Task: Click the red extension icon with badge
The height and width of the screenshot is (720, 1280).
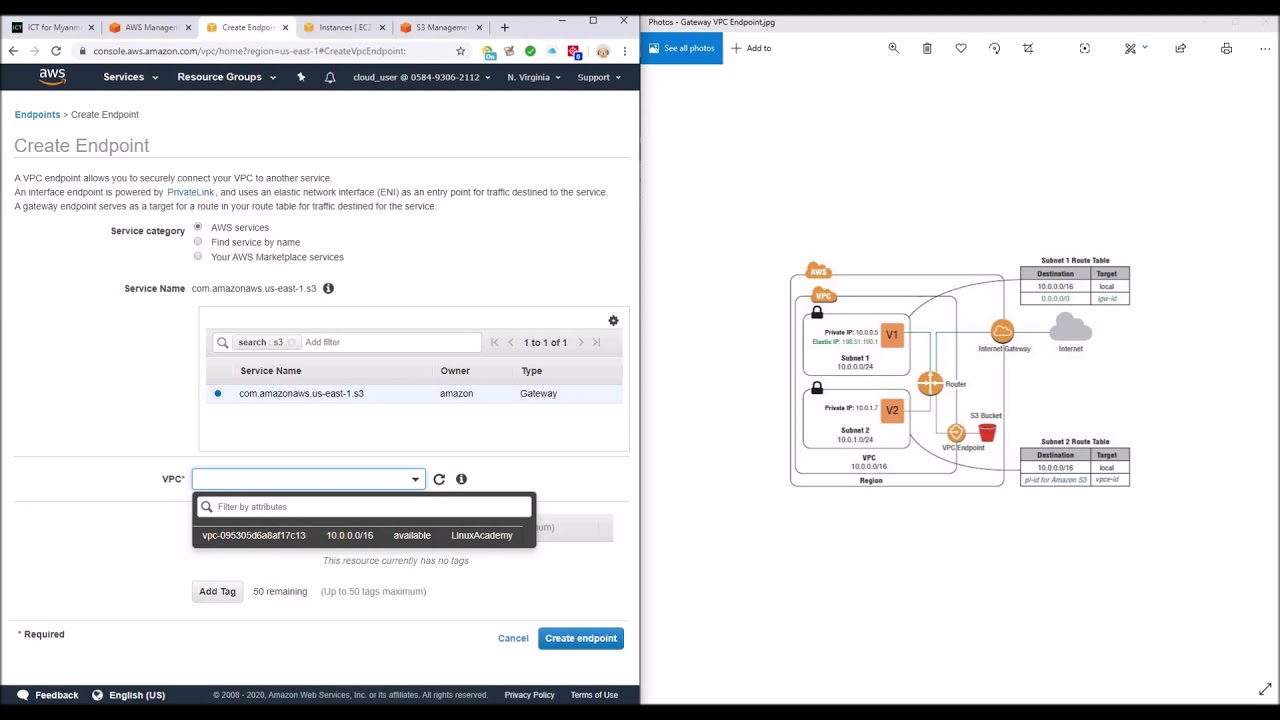Action: (573, 51)
